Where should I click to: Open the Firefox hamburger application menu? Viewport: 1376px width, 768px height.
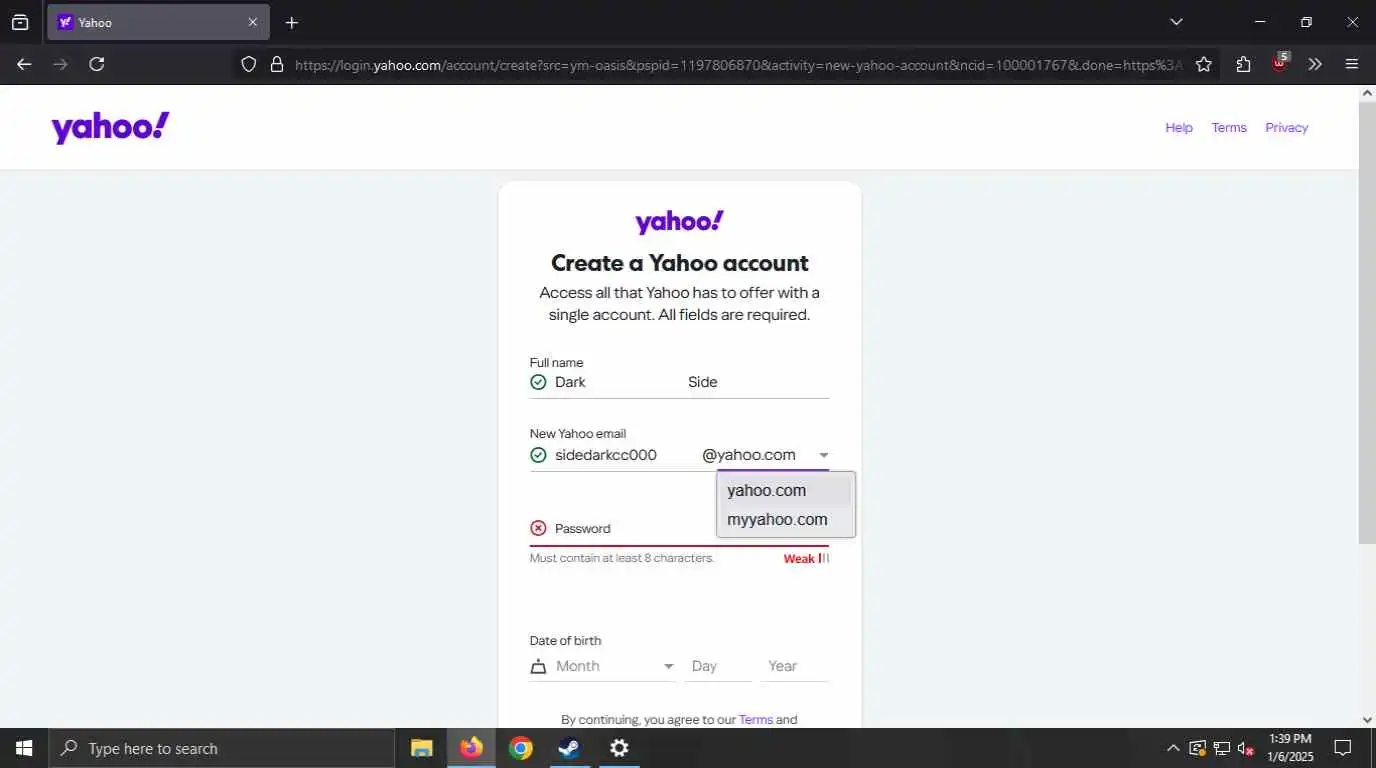[x=1352, y=64]
